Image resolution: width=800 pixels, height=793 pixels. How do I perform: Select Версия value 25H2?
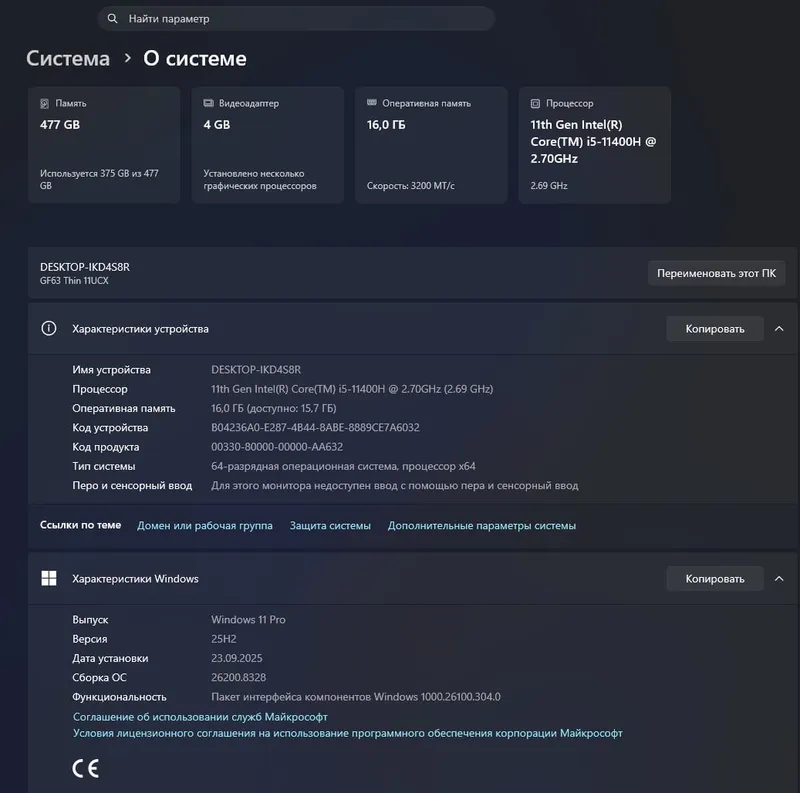coord(223,639)
